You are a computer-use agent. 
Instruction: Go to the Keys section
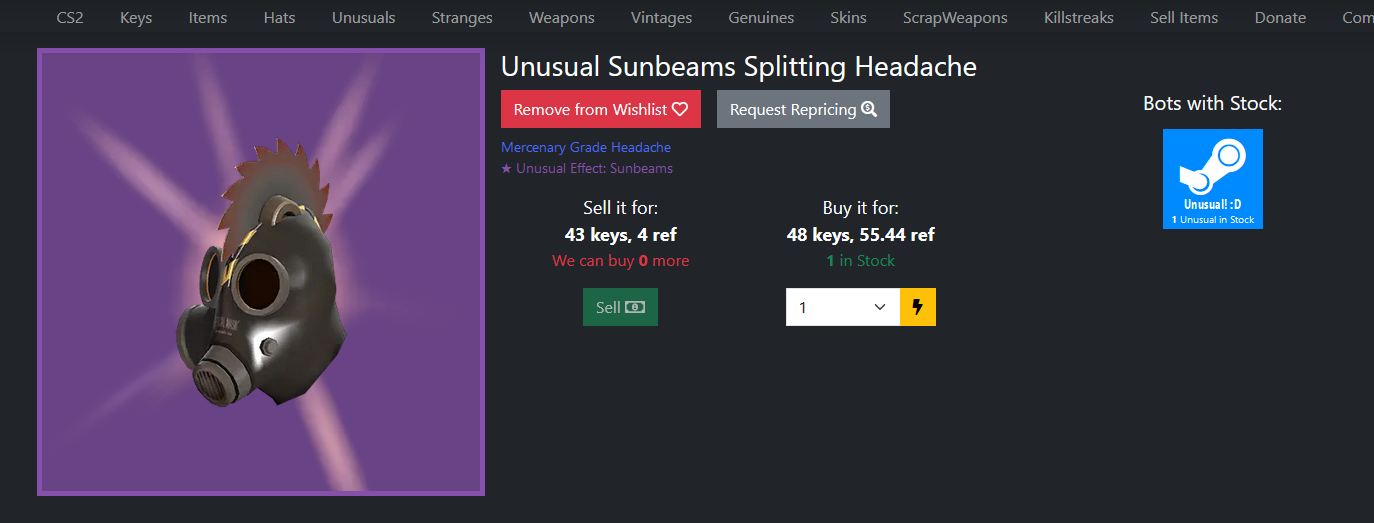(x=136, y=17)
